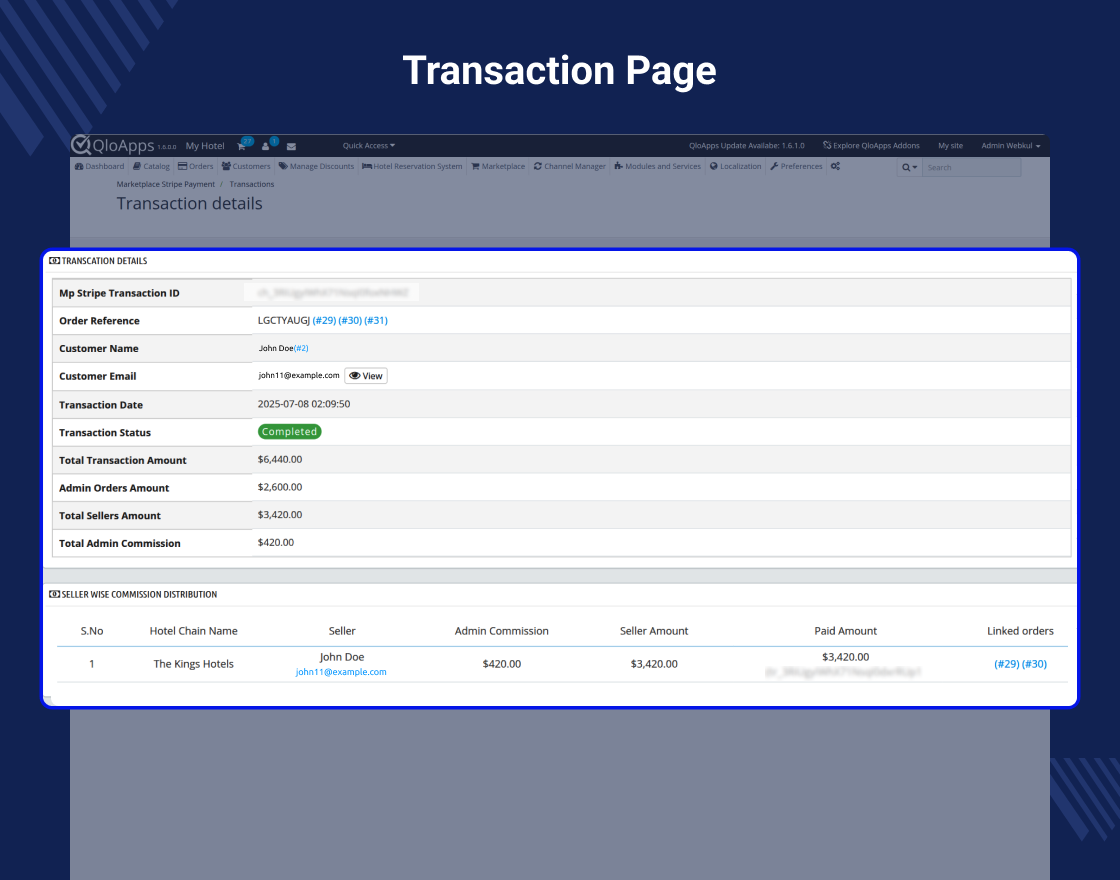Viewport: 1120px width, 880px height.
Task: Click the Paid Amount column header
Action: (845, 631)
